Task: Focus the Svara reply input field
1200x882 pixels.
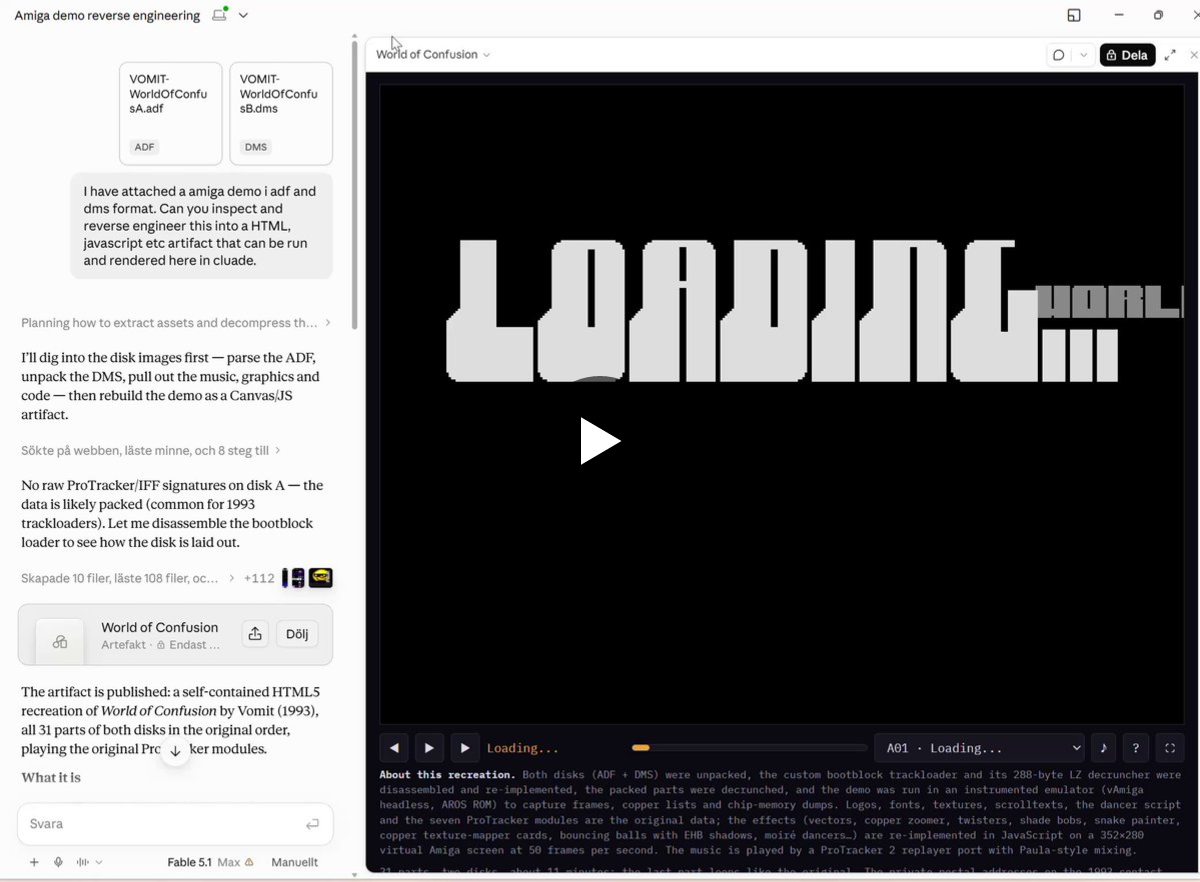Action: point(175,824)
